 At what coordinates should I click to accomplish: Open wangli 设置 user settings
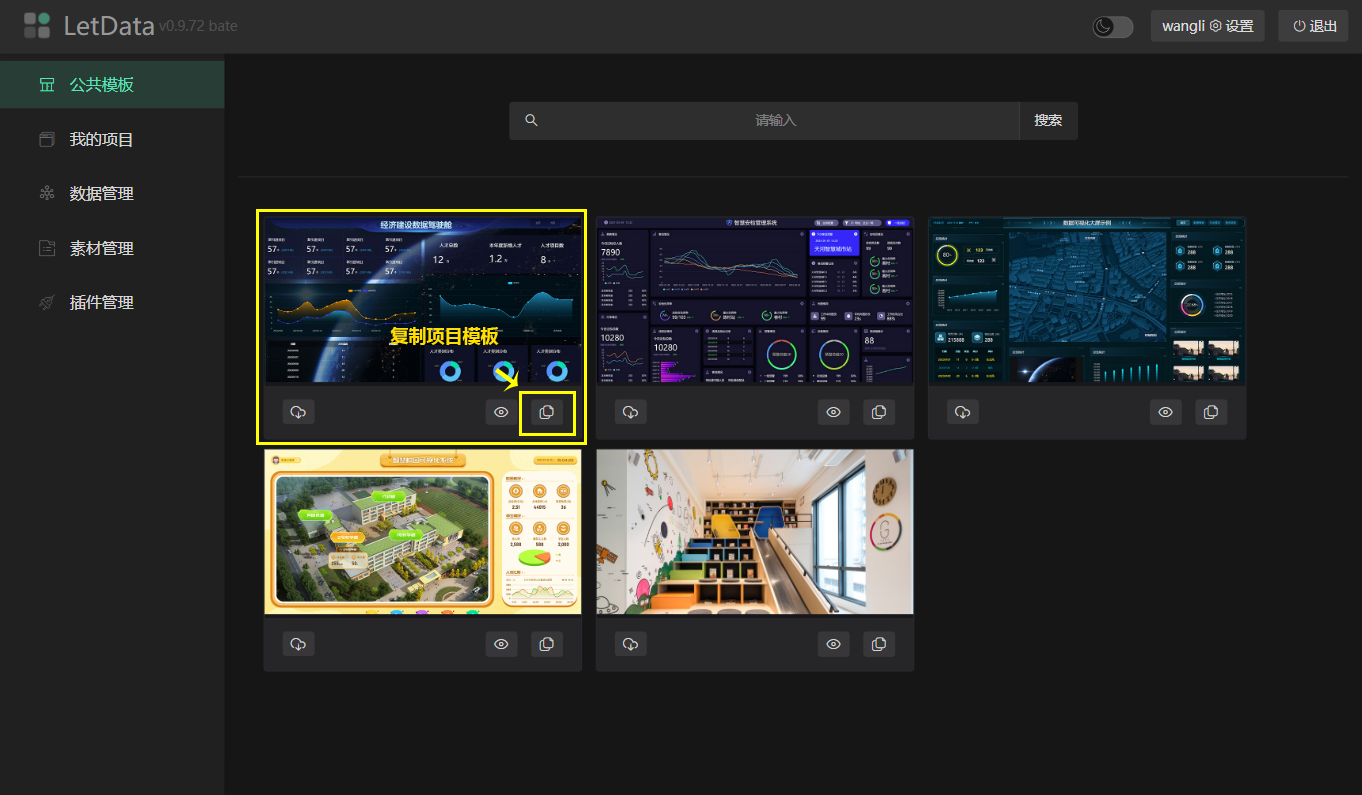[1207, 26]
